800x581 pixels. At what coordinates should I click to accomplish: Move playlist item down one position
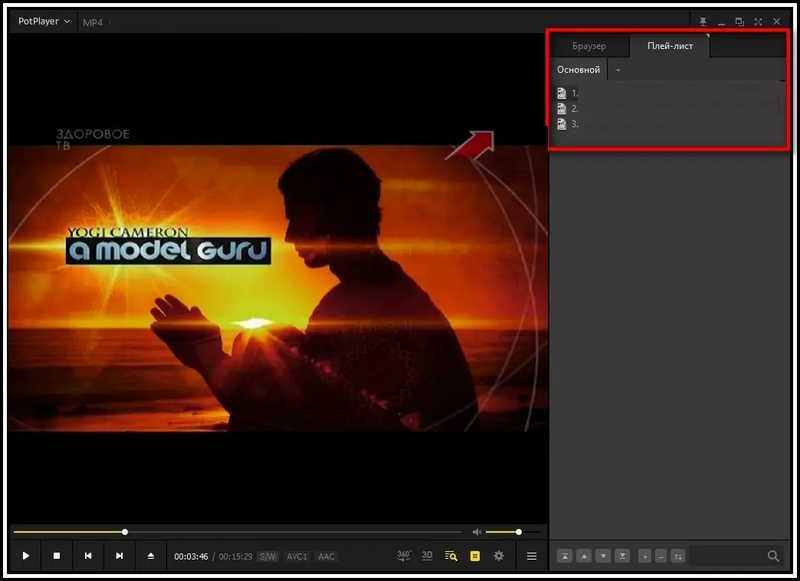pyautogui.click(x=603, y=556)
